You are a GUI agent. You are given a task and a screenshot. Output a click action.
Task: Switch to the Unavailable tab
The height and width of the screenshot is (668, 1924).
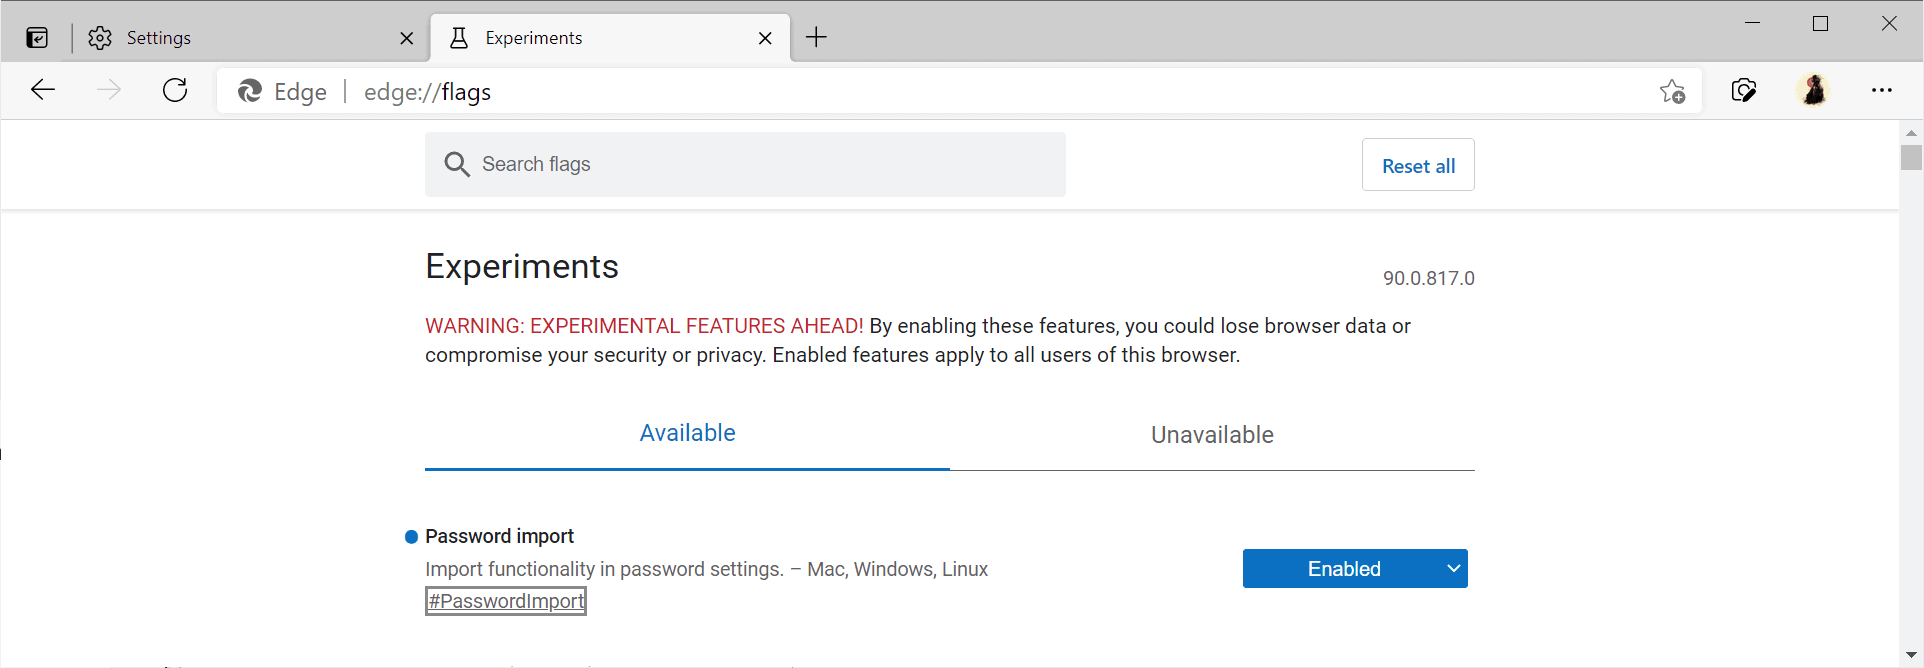(x=1212, y=435)
